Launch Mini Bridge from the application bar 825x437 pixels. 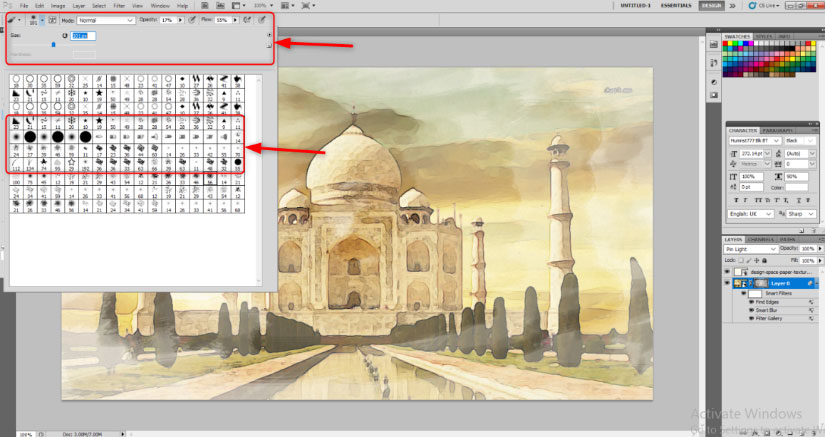[x=220, y=6]
